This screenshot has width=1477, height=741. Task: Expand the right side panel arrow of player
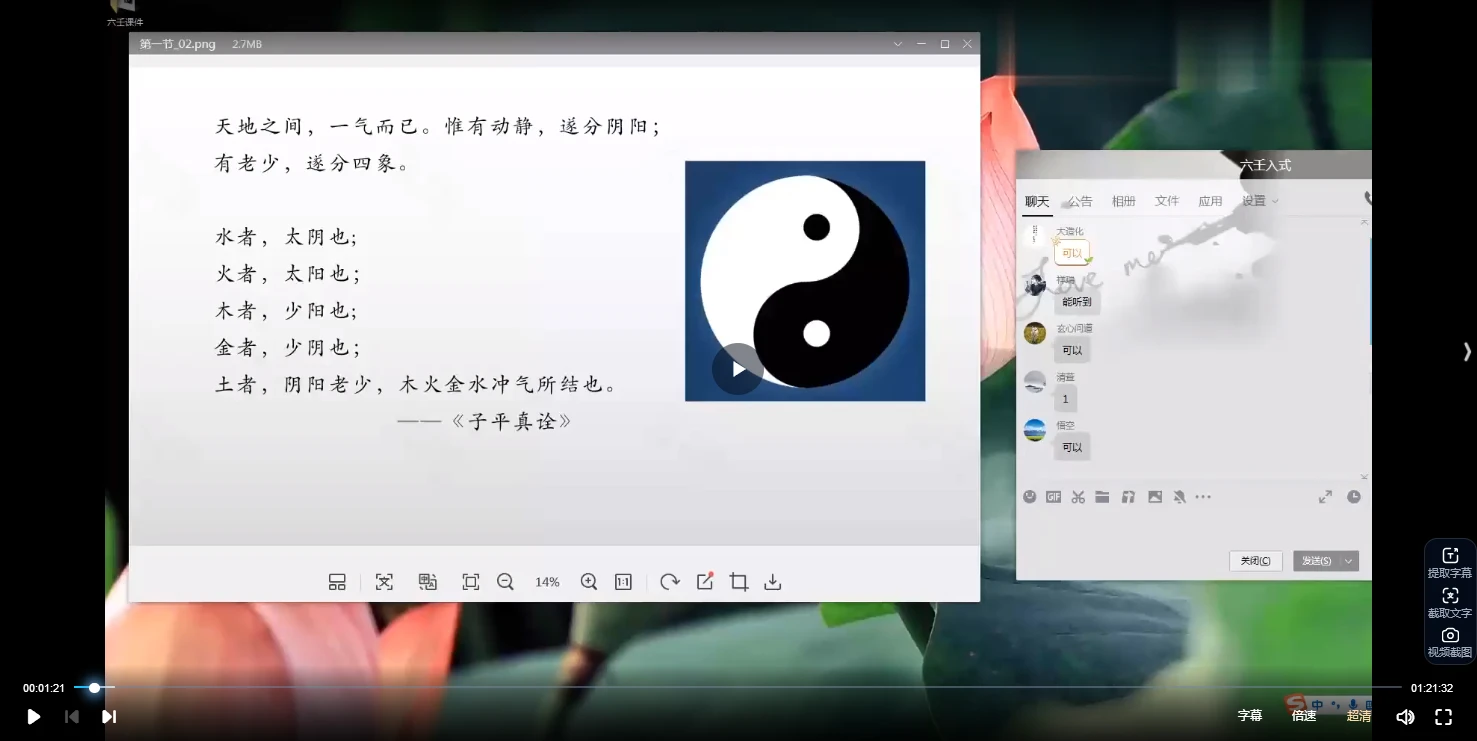[x=1467, y=351]
